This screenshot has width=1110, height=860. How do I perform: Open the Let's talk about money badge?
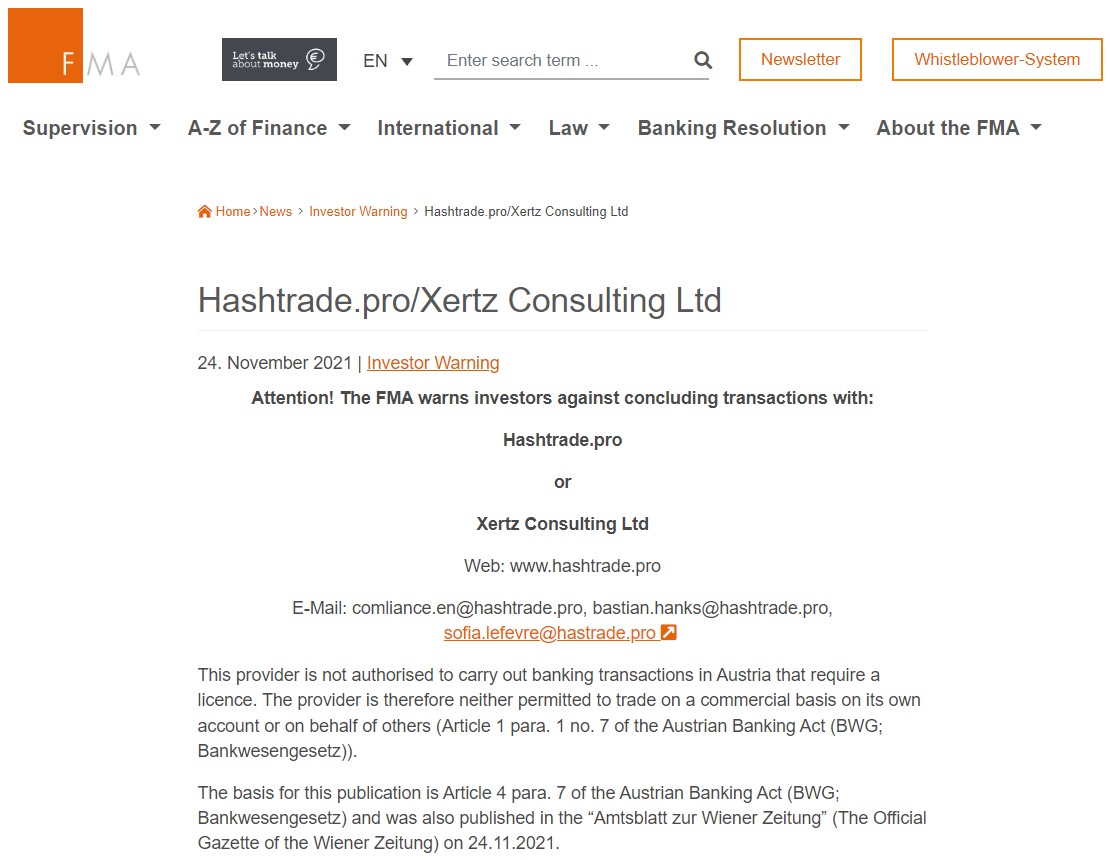pyautogui.click(x=279, y=59)
